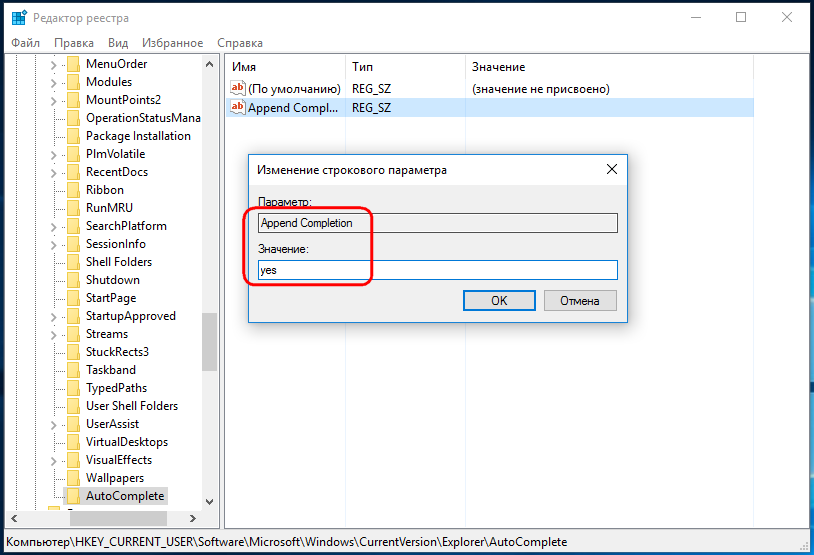Click the MountPoints2 folder icon
Image resolution: width=814 pixels, height=555 pixels.
[73, 100]
